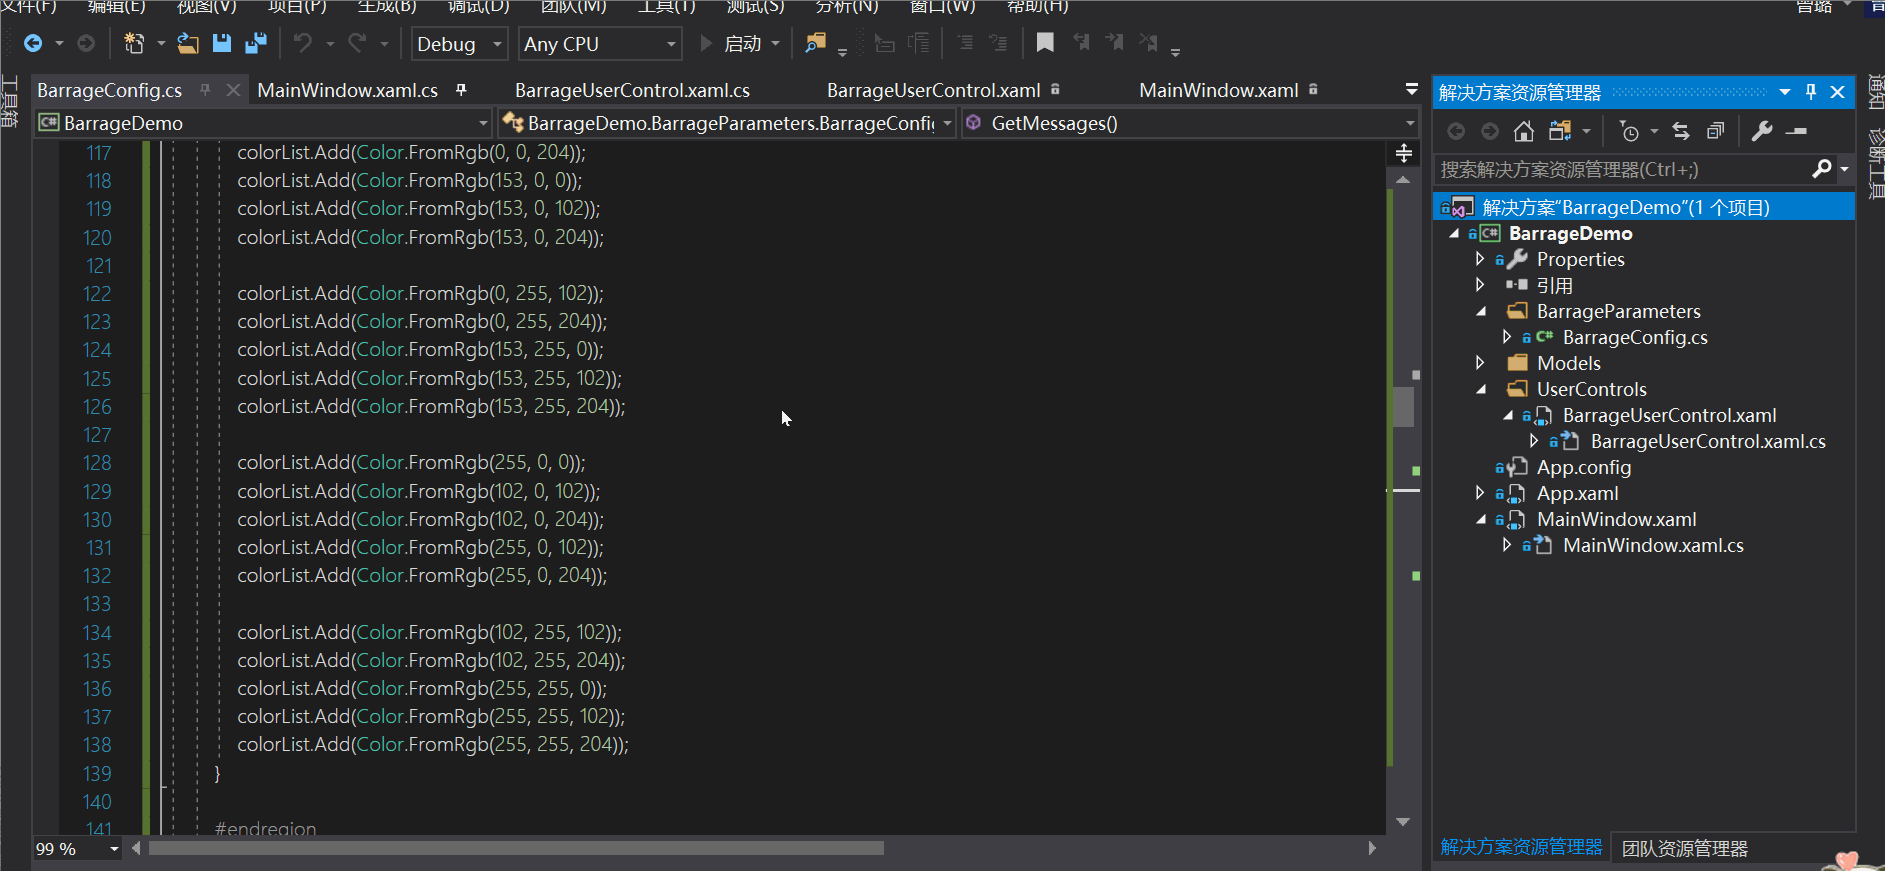The width and height of the screenshot is (1885, 871).
Task: Close the BarrageConfig.cs tab
Action: (x=233, y=90)
